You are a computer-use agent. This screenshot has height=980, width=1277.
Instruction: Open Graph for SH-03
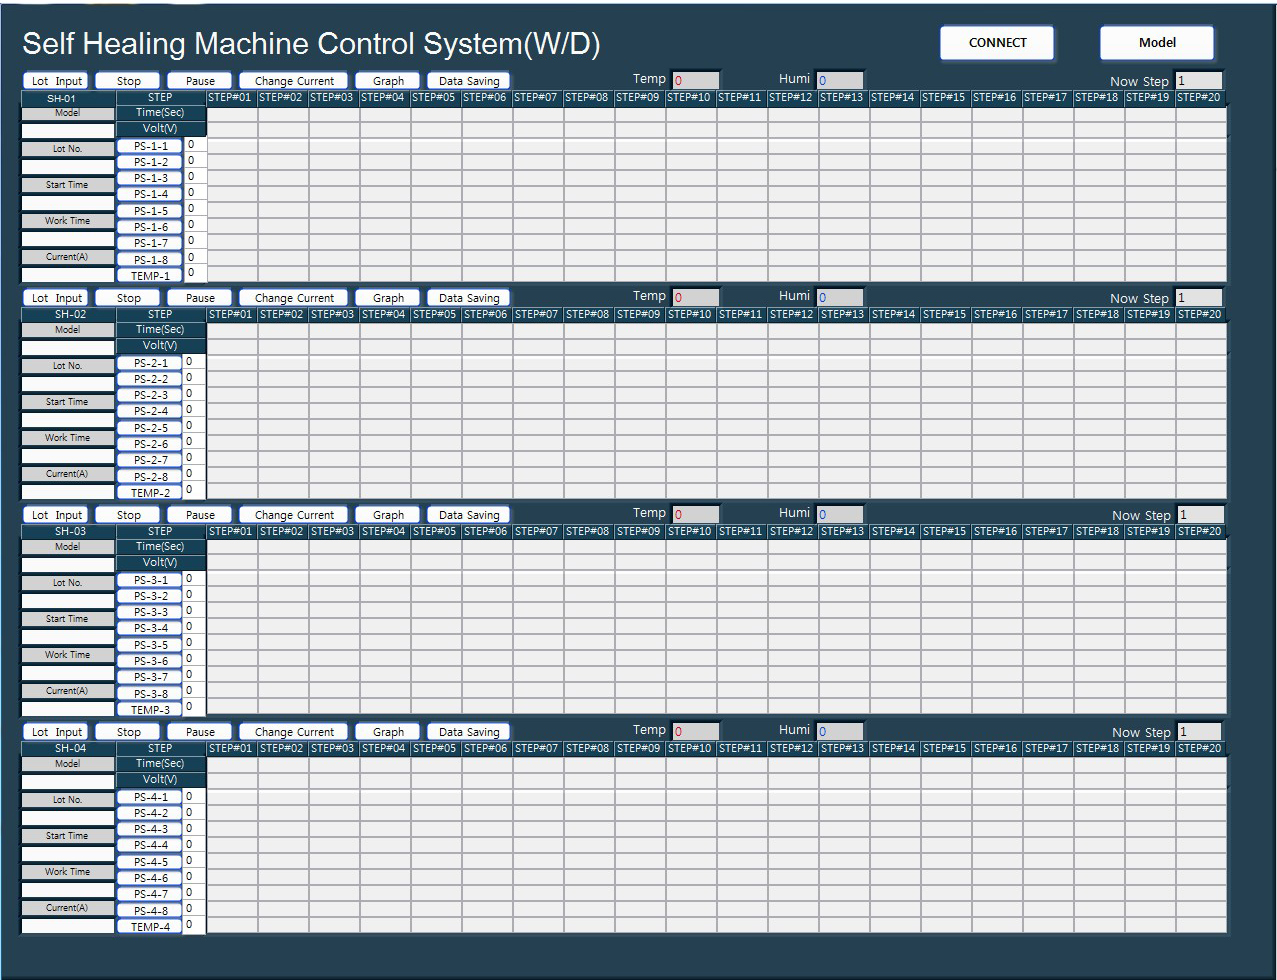pos(388,515)
